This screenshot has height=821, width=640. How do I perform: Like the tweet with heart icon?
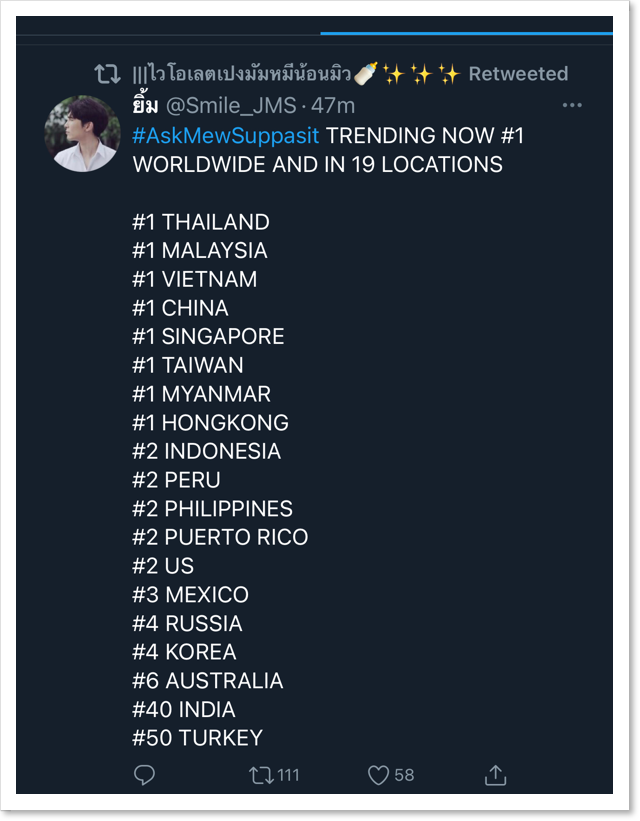(378, 775)
